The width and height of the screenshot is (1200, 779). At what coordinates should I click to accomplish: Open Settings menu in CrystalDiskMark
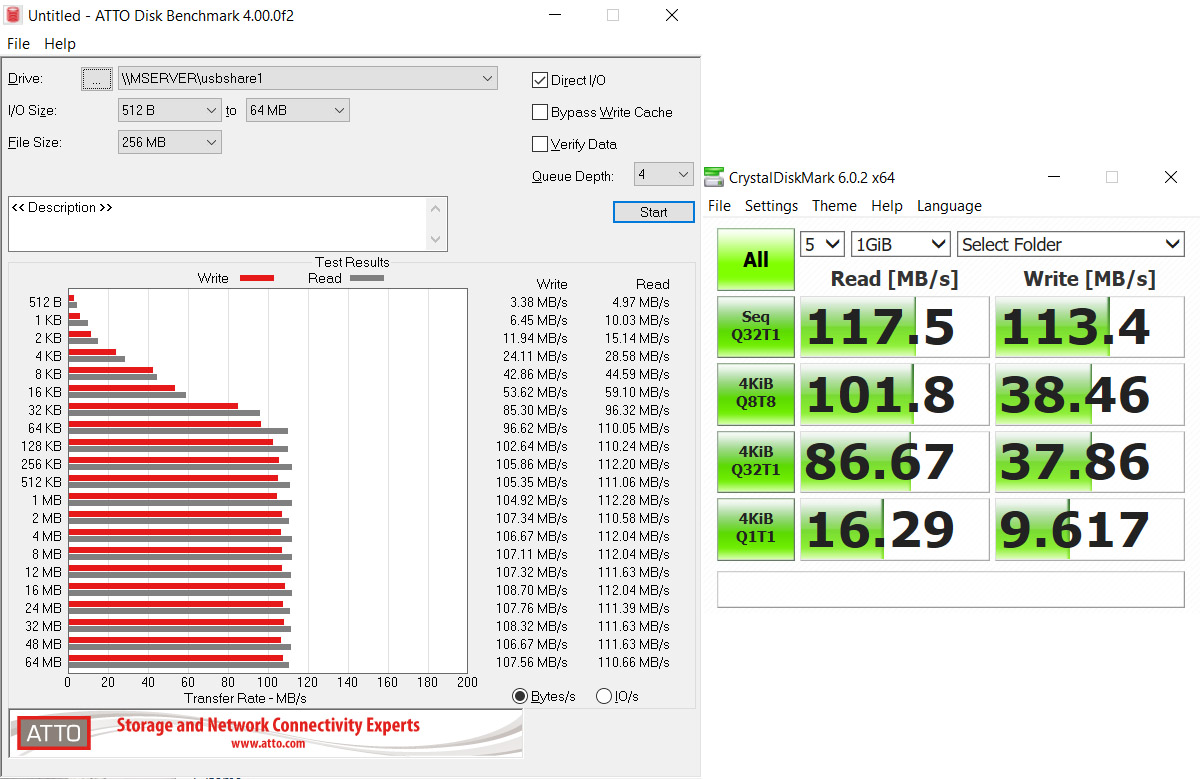pos(771,206)
